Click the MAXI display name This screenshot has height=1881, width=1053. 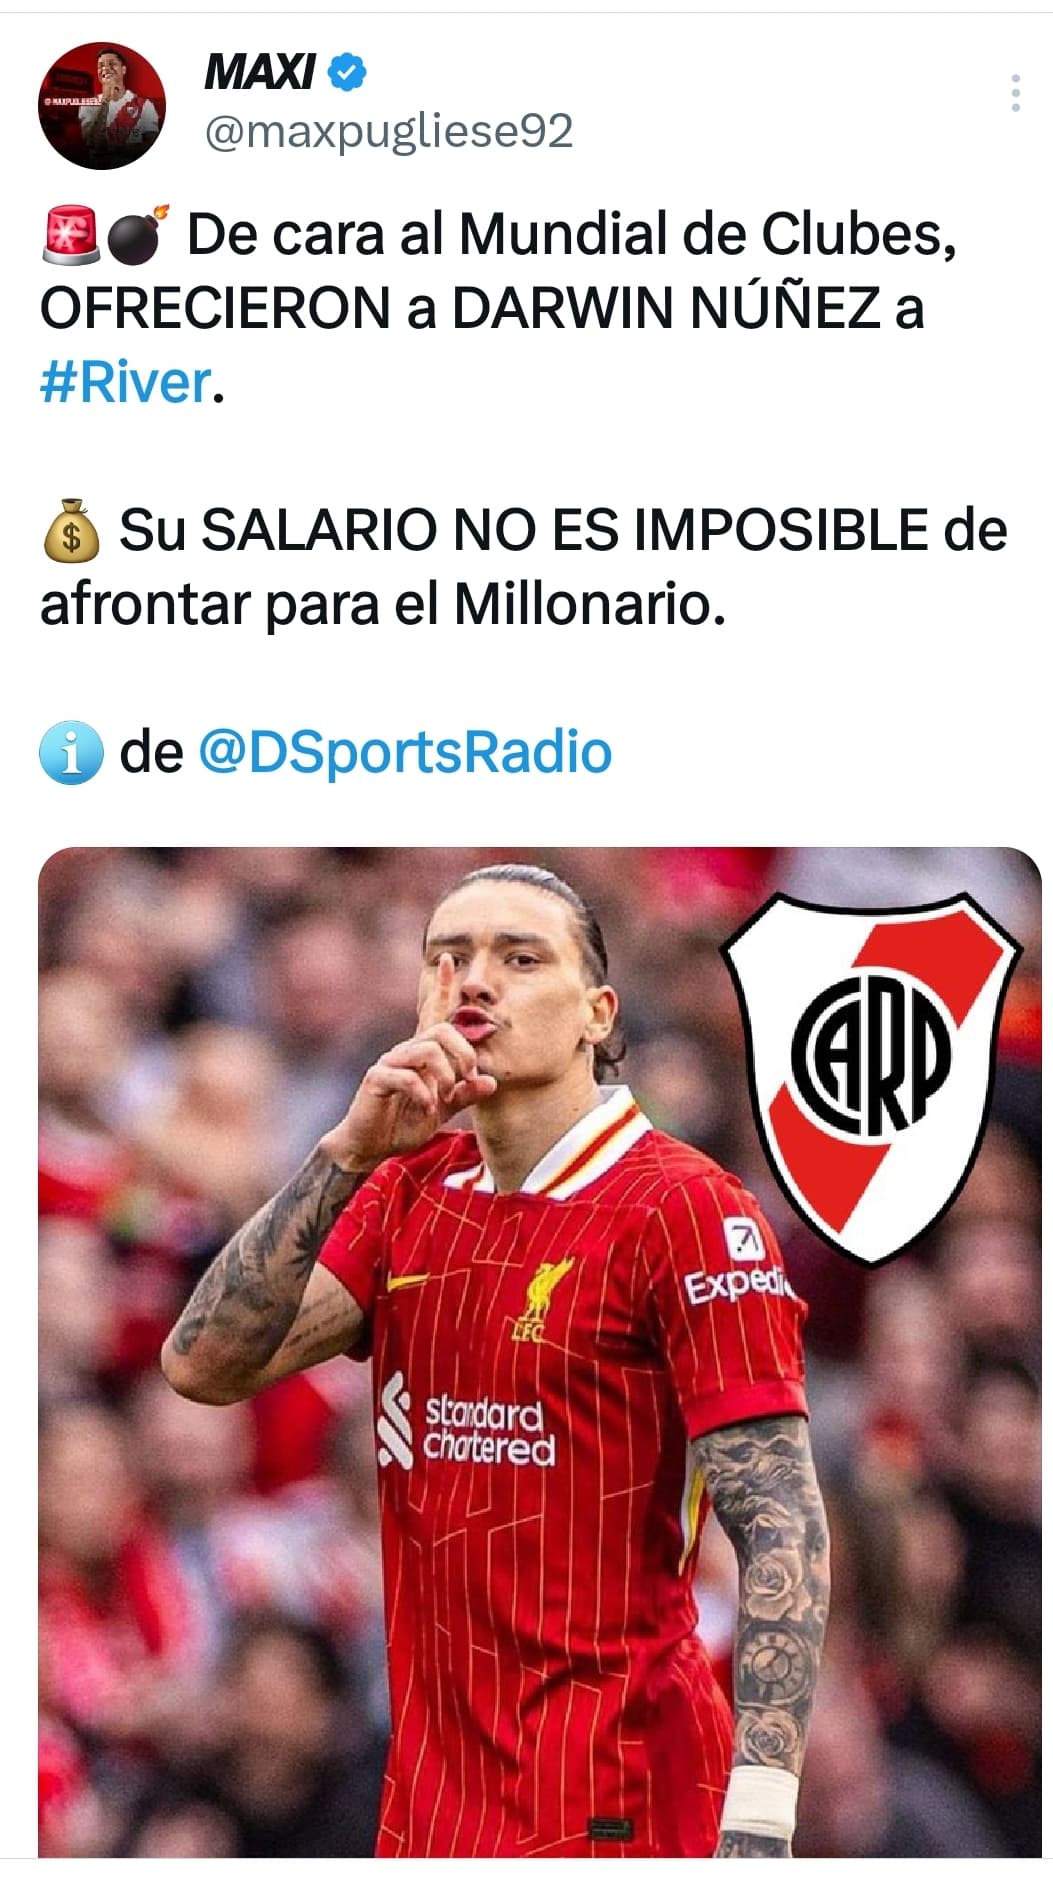[259, 73]
